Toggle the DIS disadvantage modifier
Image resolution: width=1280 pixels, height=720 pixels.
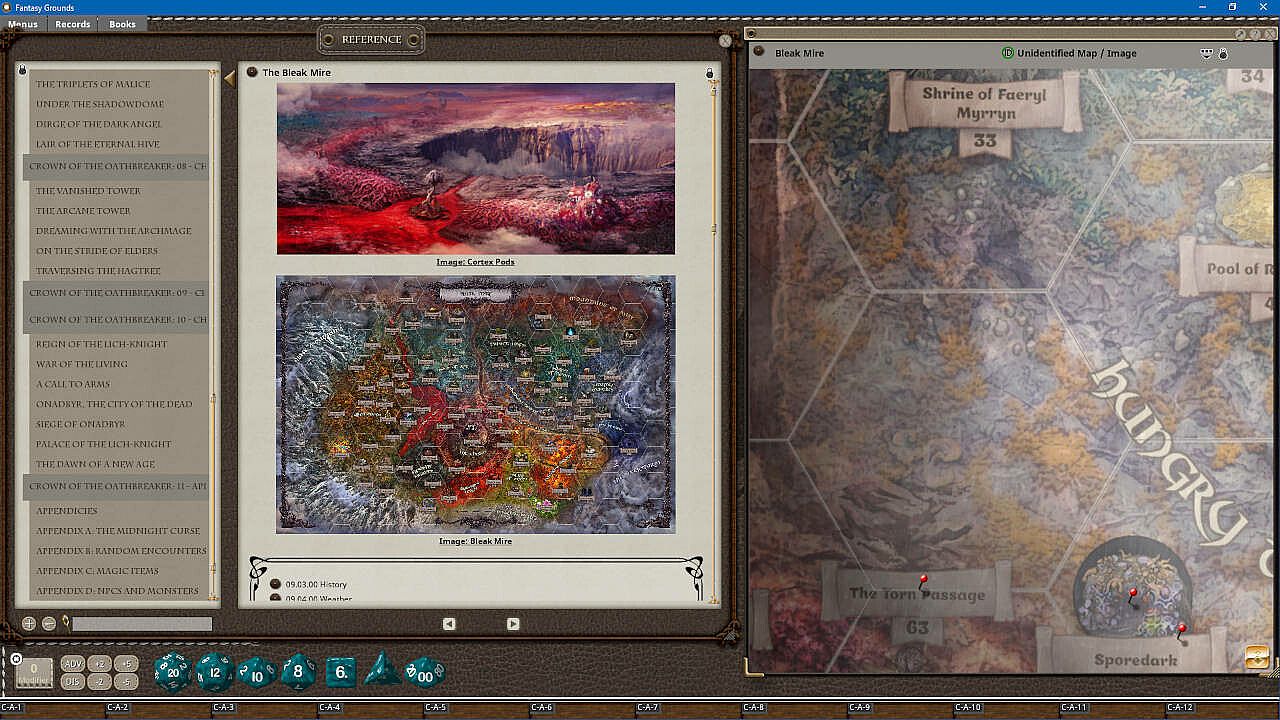72,682
